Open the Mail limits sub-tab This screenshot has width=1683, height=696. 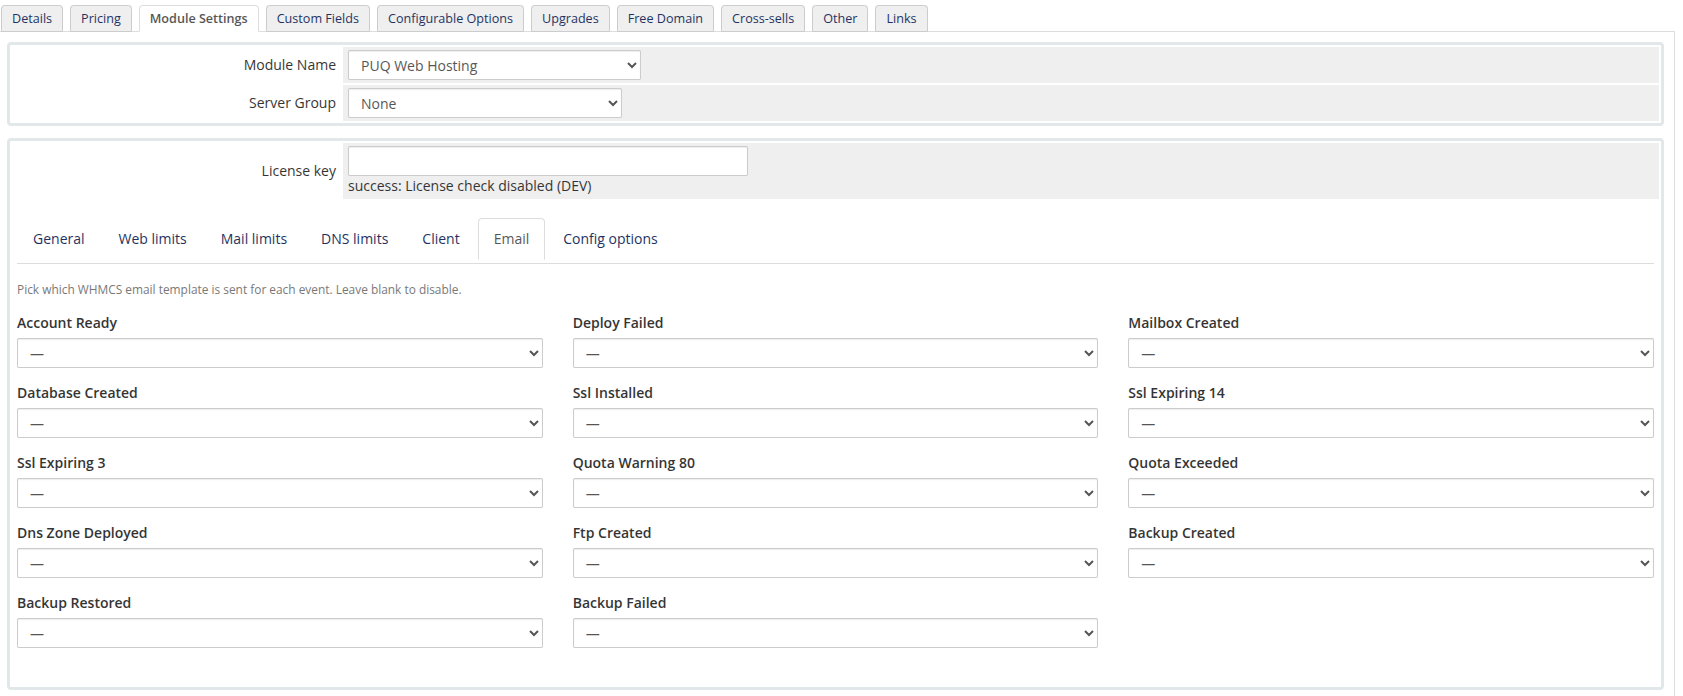(254, 239)
